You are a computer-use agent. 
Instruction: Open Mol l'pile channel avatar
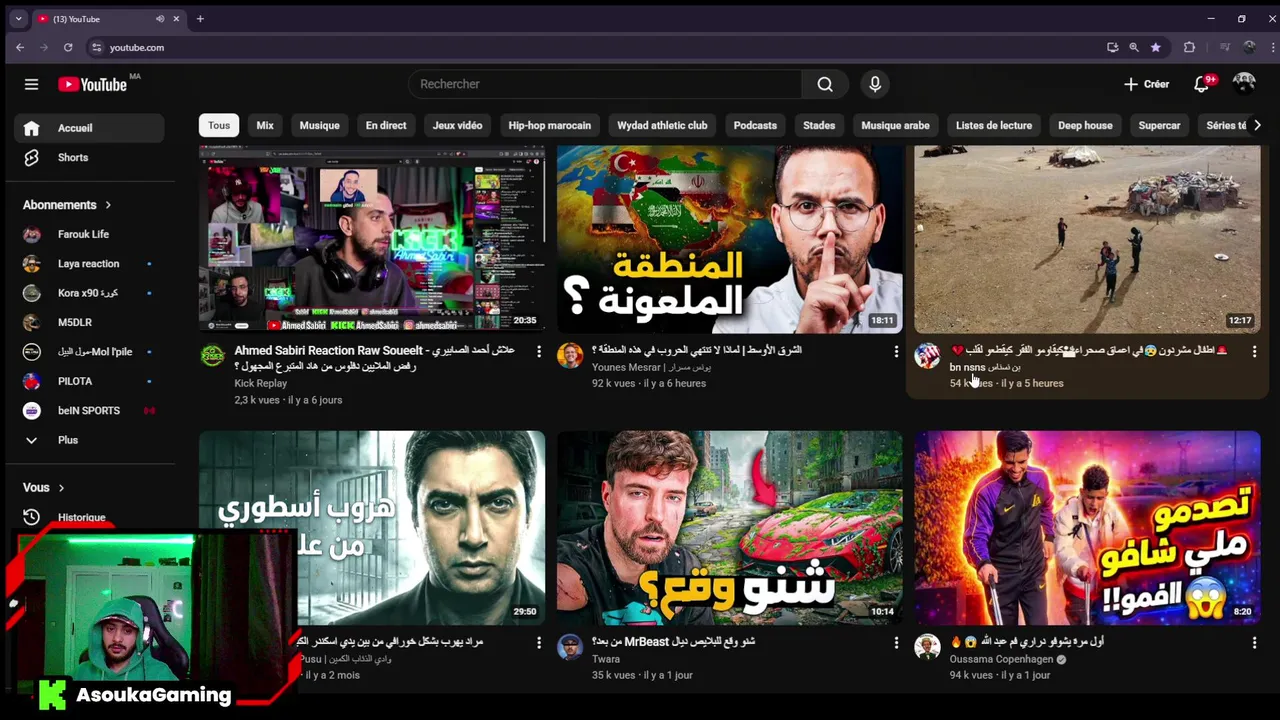point(32,352)
